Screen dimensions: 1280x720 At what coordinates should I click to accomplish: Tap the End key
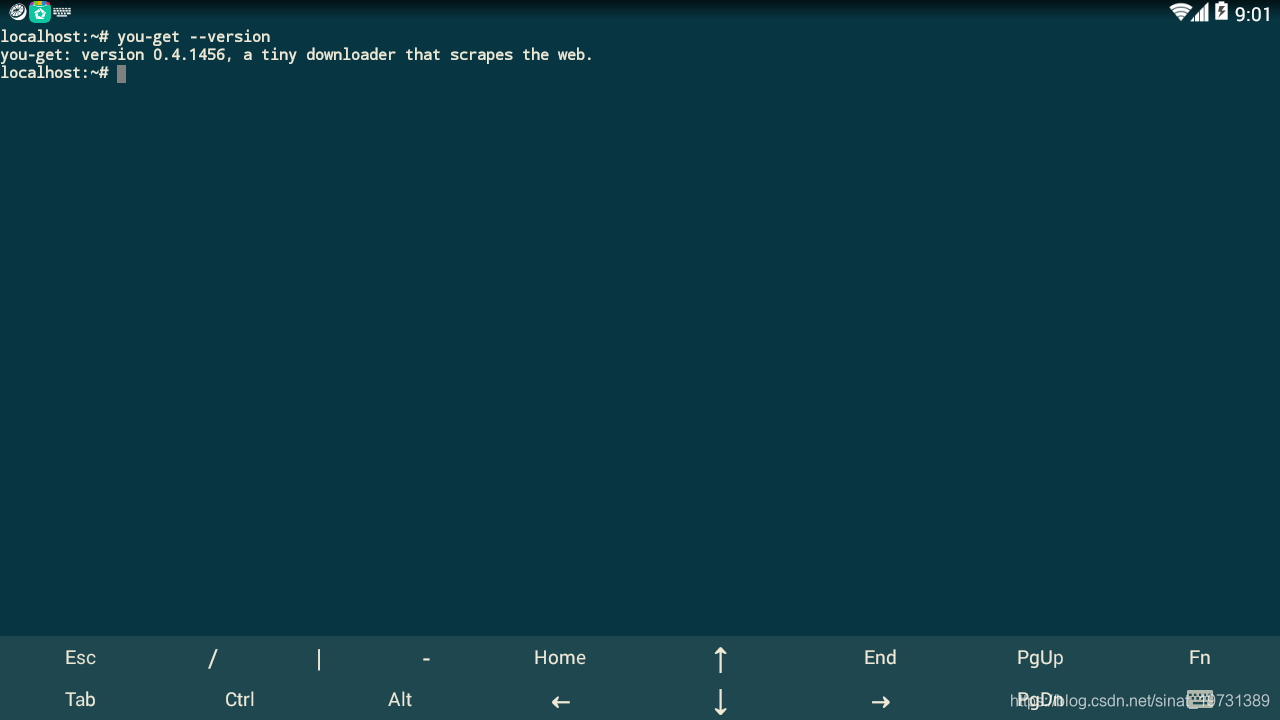pyautogui.click(x=880, y=657)
